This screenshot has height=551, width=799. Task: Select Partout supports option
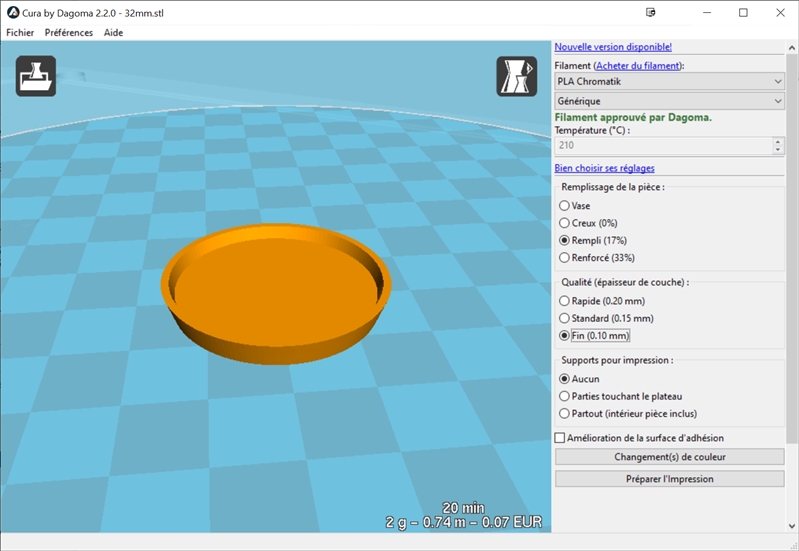coord(565,413)
